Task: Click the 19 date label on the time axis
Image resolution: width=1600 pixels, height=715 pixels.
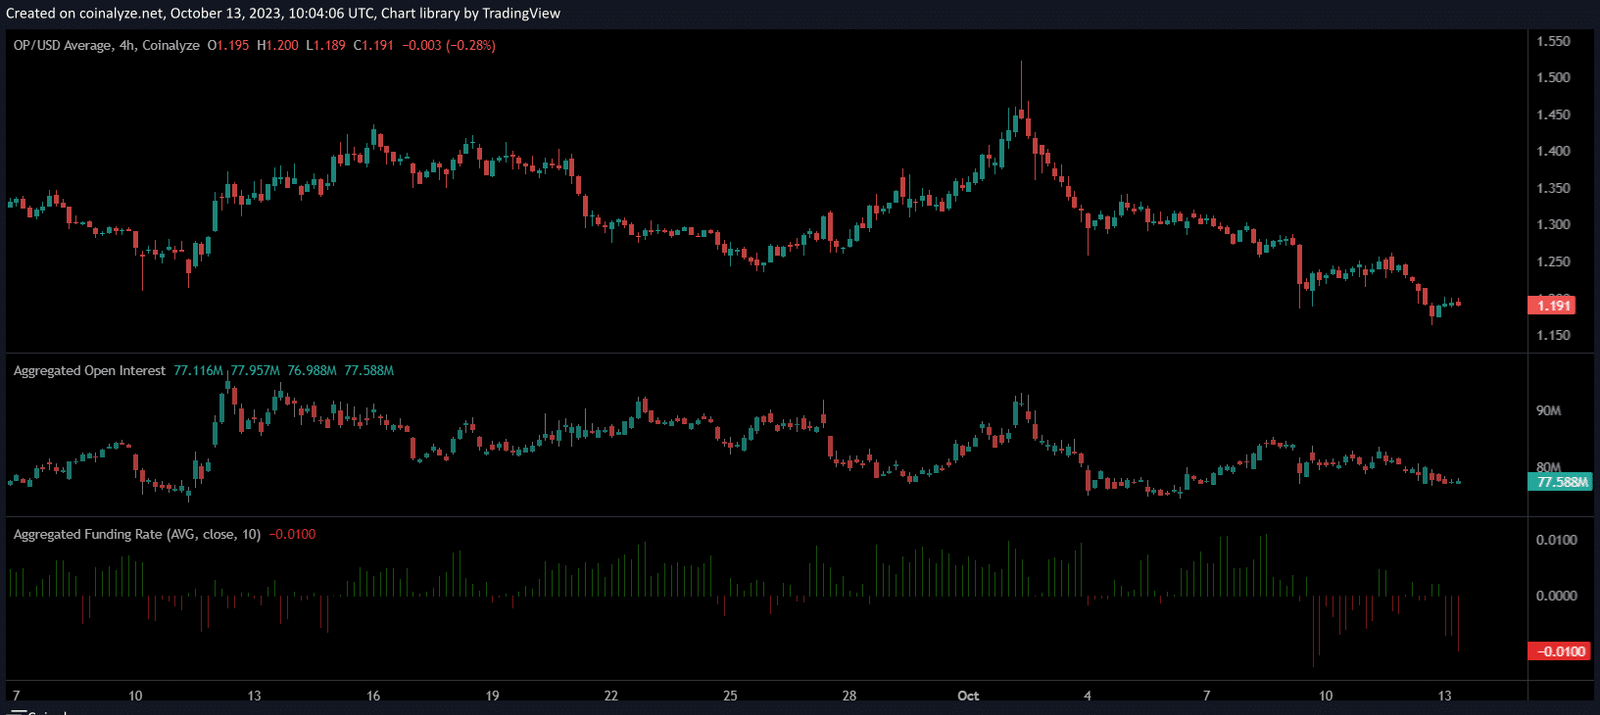Action: pyautogui.click(x=492, y=696)
